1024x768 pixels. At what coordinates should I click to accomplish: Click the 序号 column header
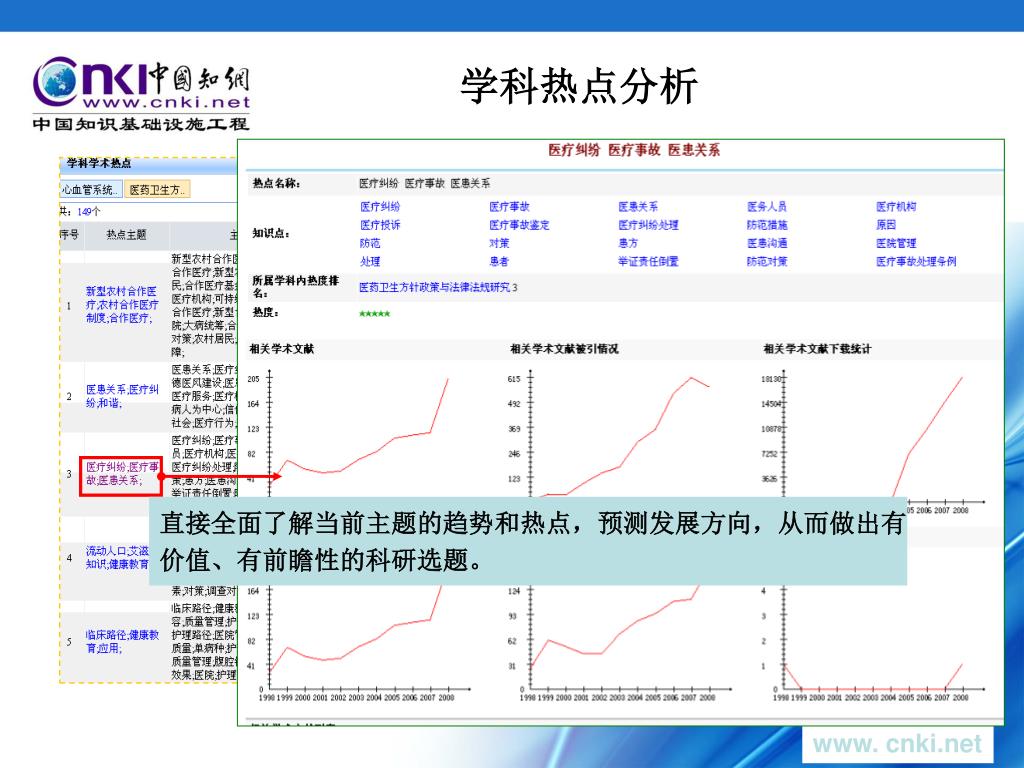69,234
